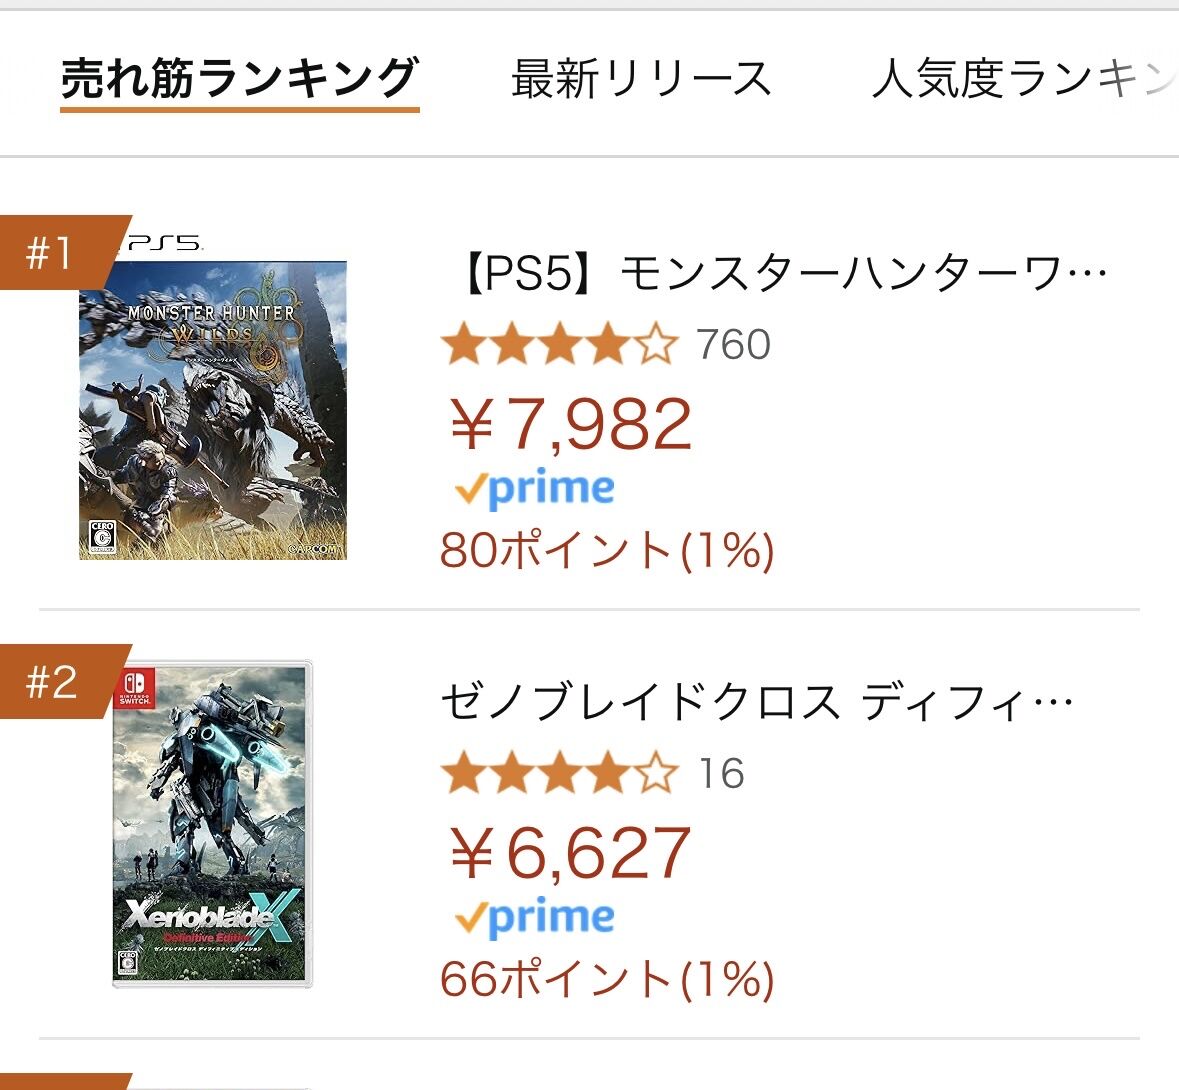Image resolution: width=1179 pixels, height=1090 pixels.
Task: Click the PS5 logo above cover
Action: pos(160,243)
